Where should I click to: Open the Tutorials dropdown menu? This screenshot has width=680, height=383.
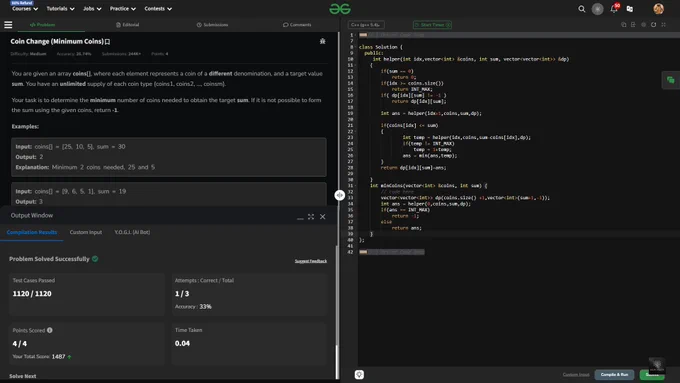click(x=60, y=9)
